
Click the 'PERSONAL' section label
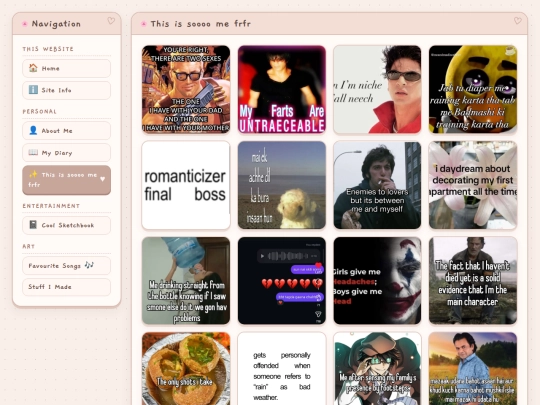(39, 112)
